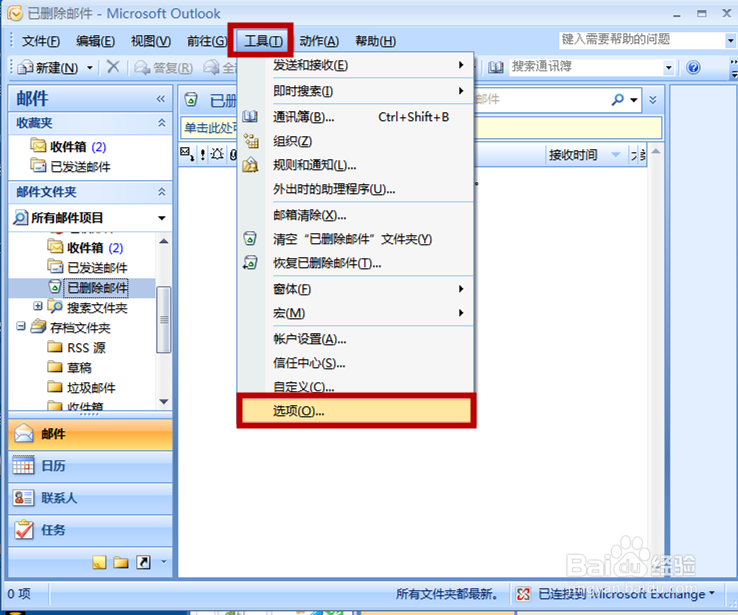Select Sent Items (已发送邮件) under Favorites

71,167
